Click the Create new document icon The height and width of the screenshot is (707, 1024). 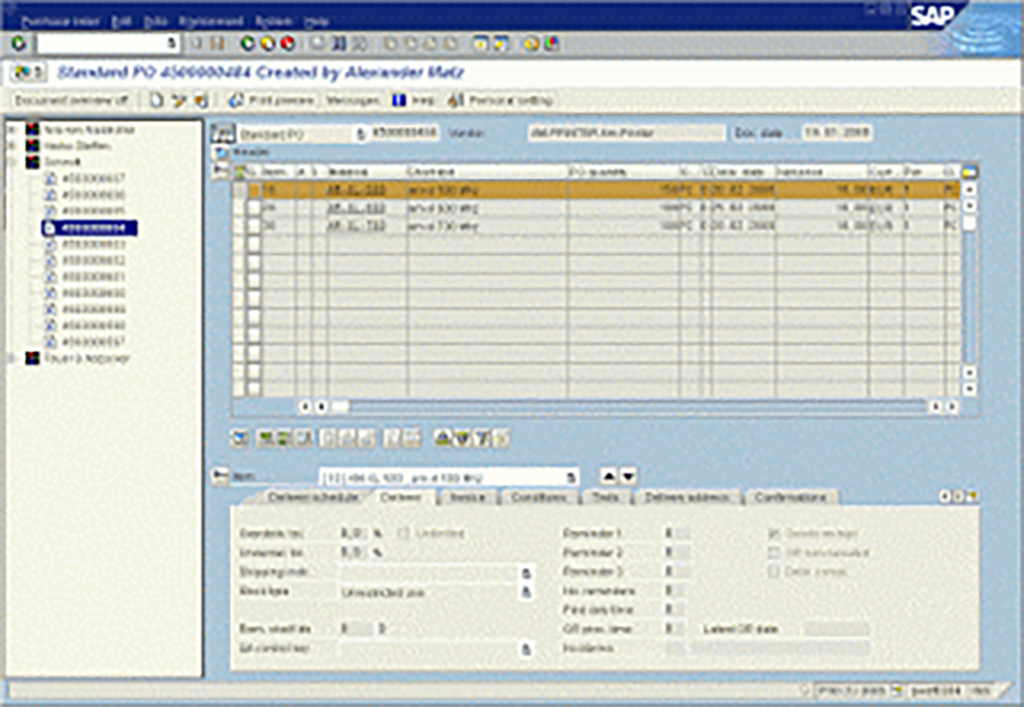(x=155, y=100)
